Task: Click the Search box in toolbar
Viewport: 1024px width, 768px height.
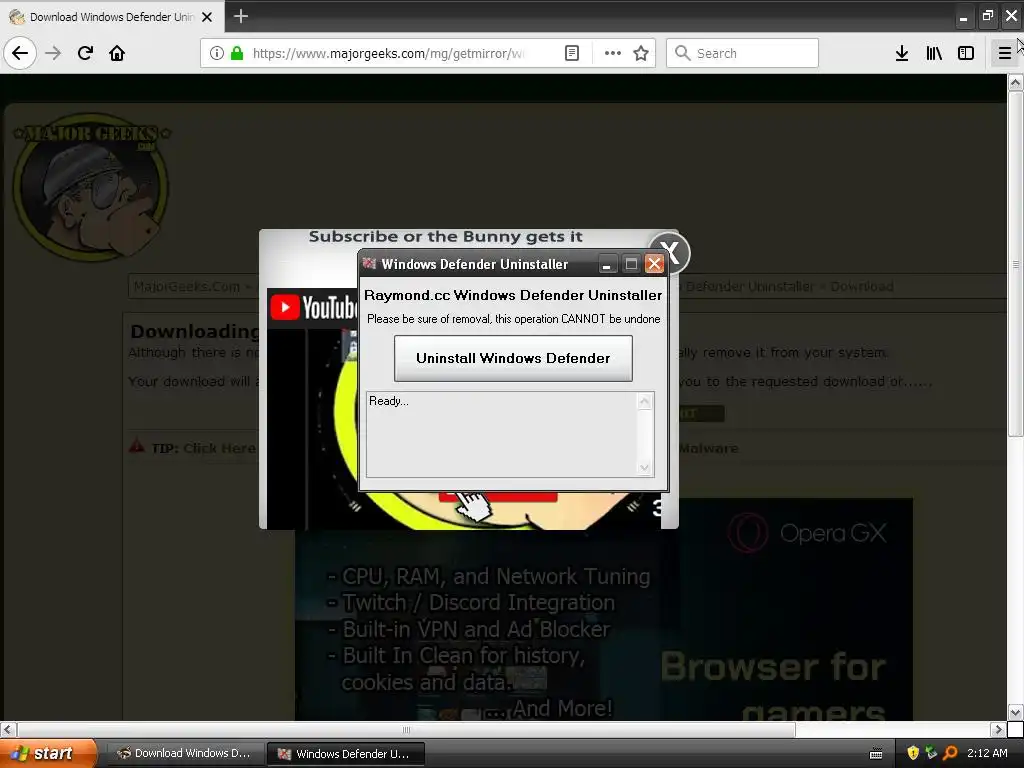Action: (742, 53)
